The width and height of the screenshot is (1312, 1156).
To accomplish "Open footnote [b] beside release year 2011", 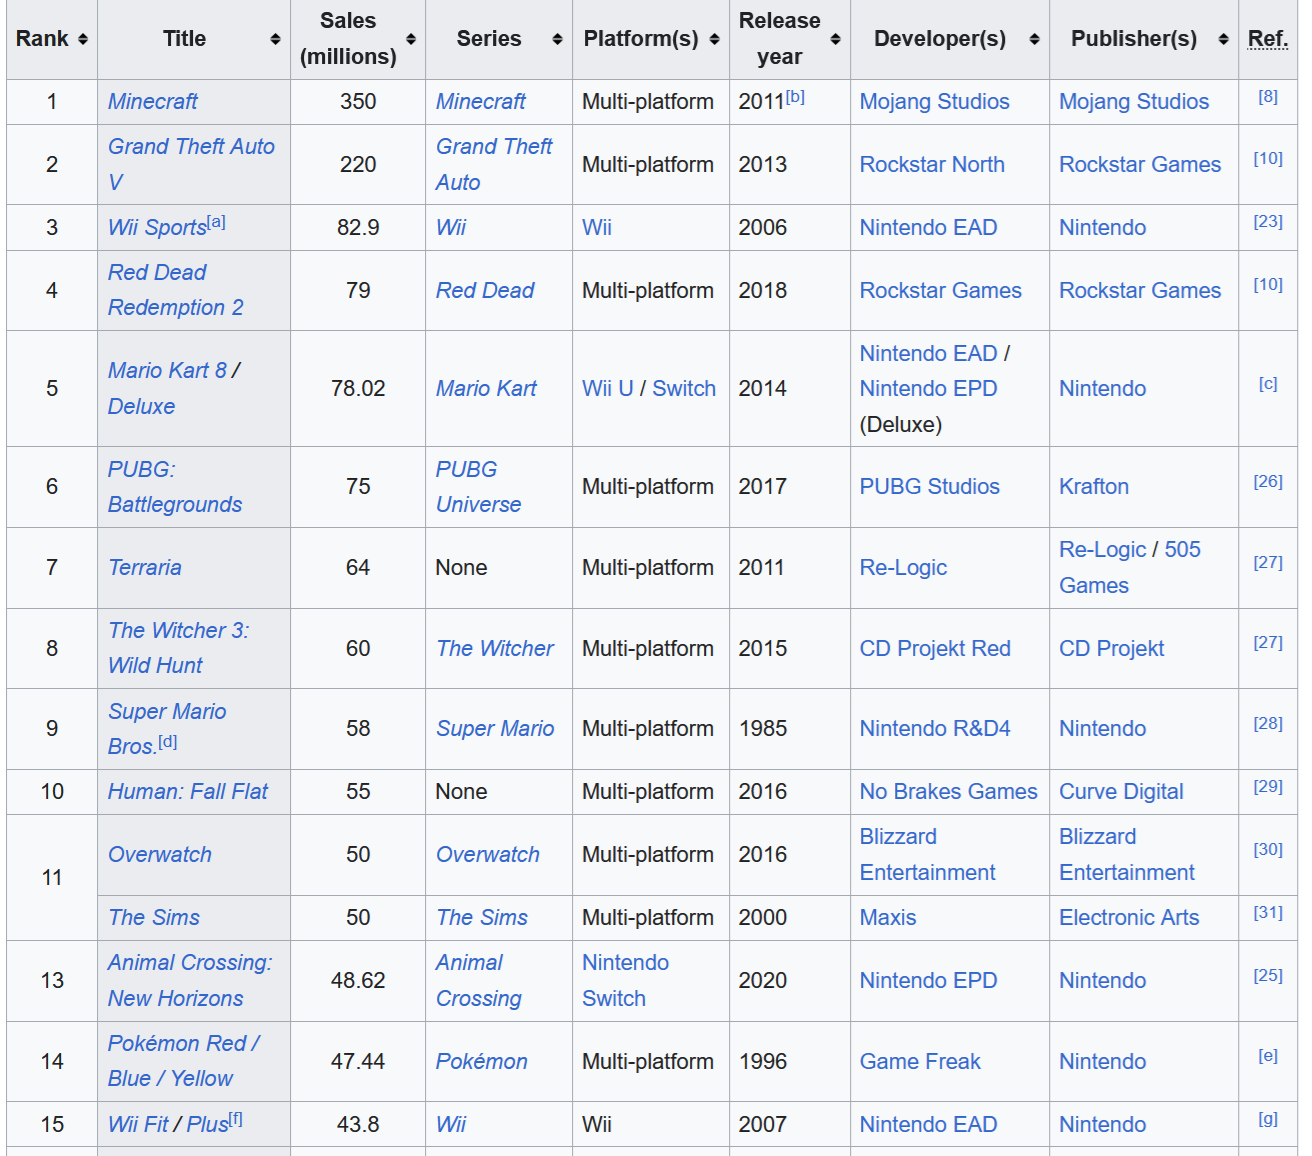I will coord(795,97).
